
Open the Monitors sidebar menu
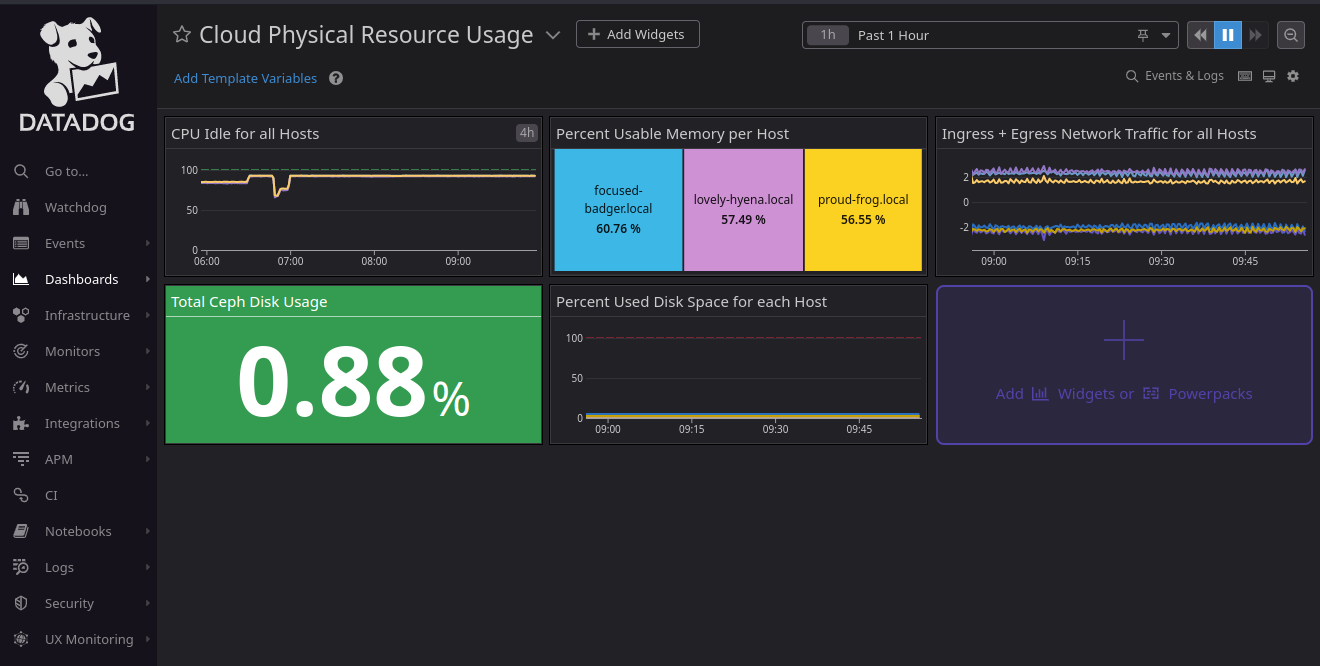tap(72, 351)
